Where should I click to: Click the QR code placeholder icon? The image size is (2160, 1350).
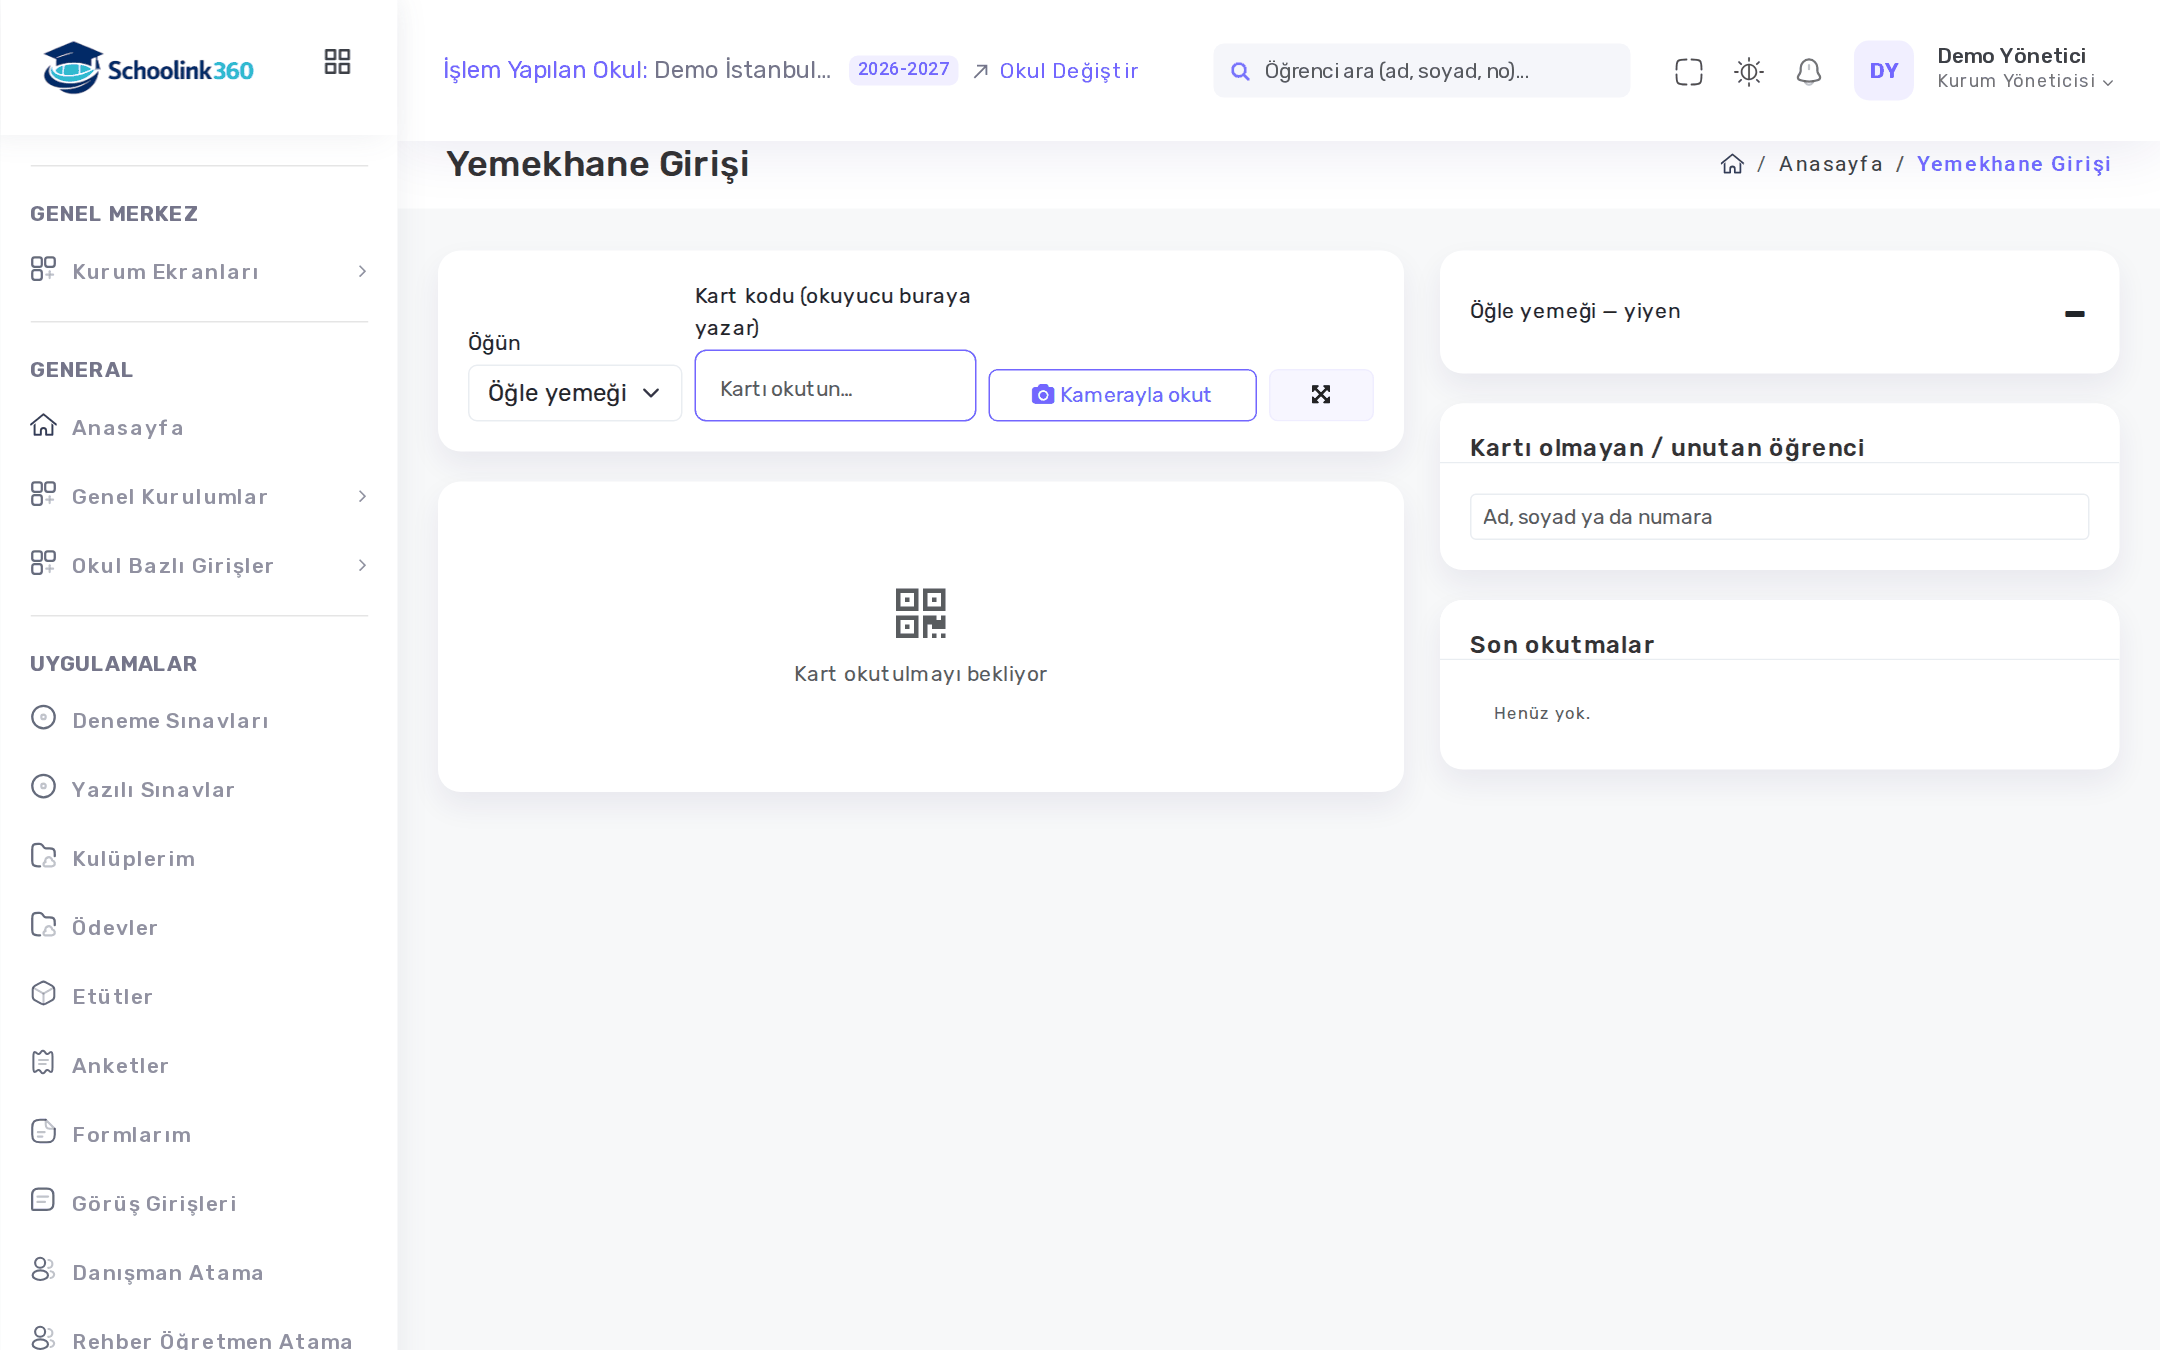(920, 613)
